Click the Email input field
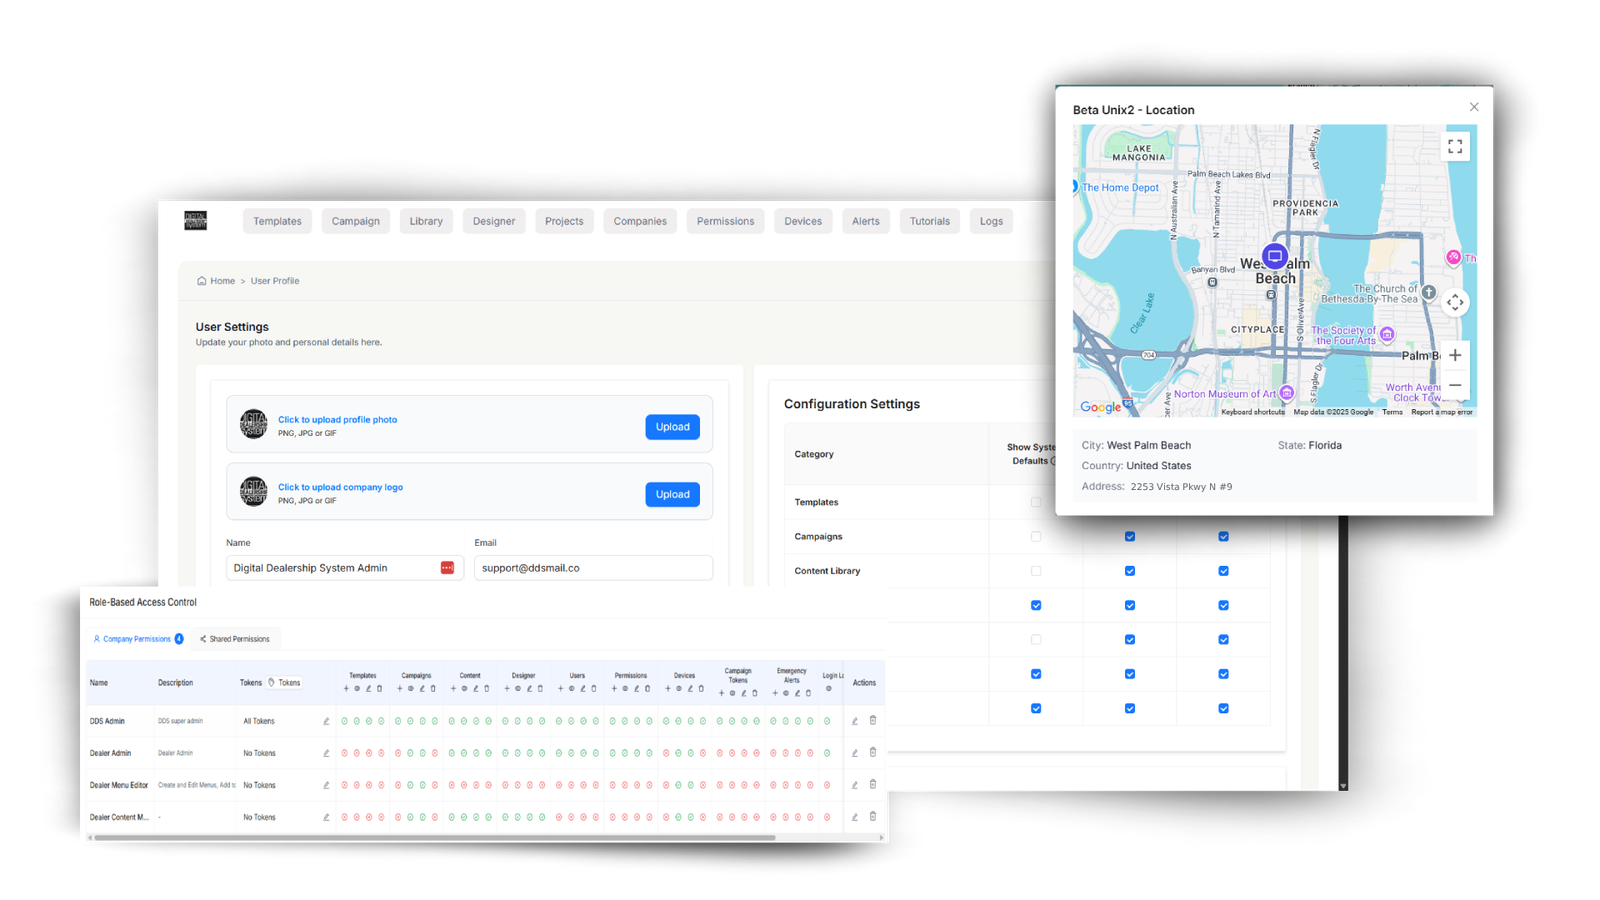Image resolution: width=1600 pixels, height=900 pixels. tap(593, 568)
